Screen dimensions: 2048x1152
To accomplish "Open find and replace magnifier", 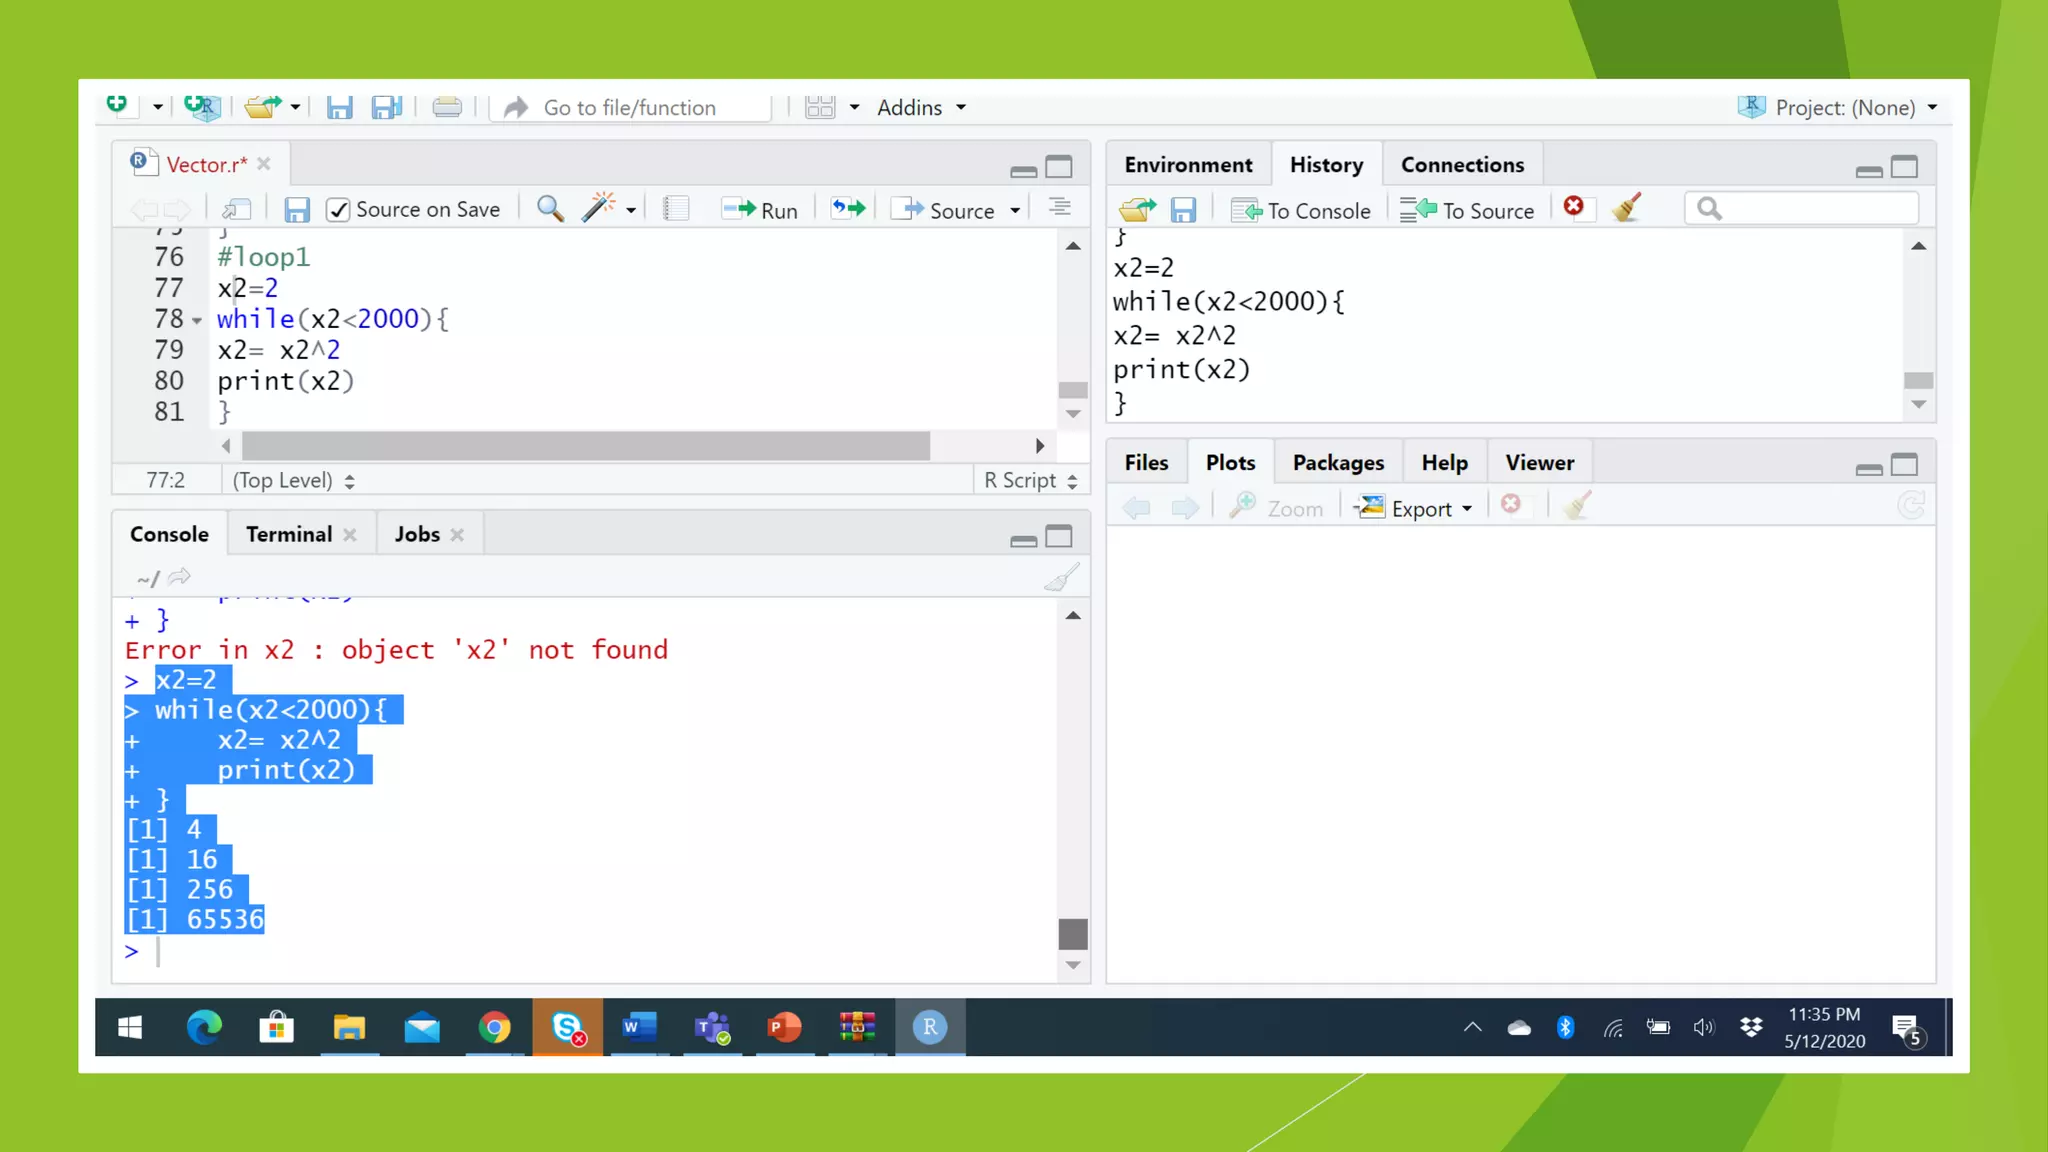I will pyautogui.click(x=550, y=209).
